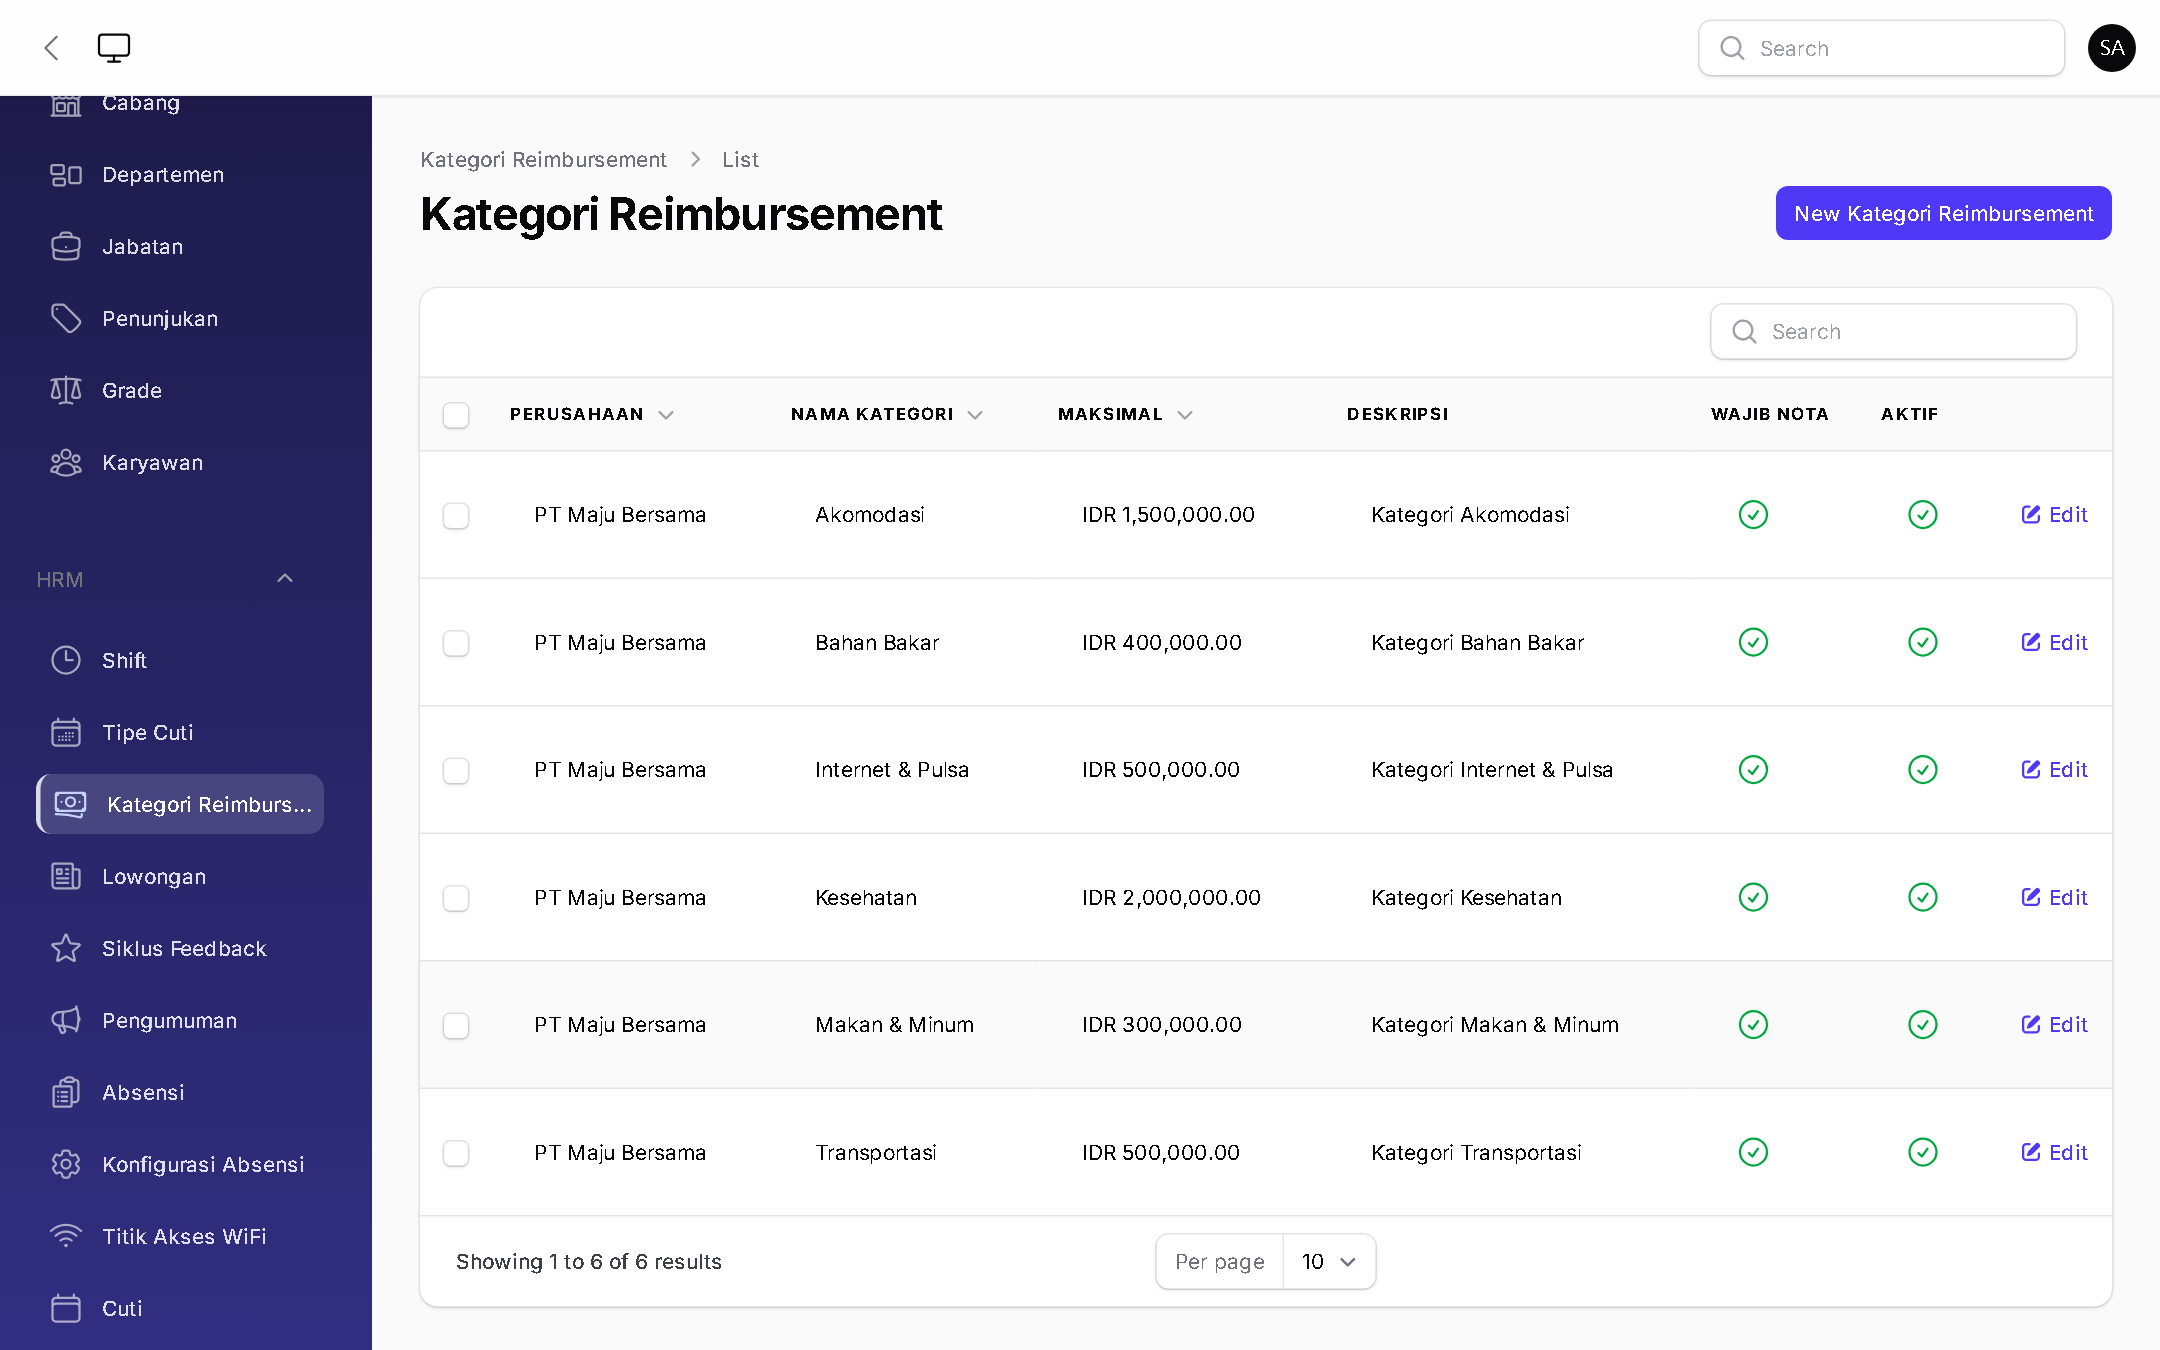
Task: Select the Kesehatan row checkbox
Action: 456,898
